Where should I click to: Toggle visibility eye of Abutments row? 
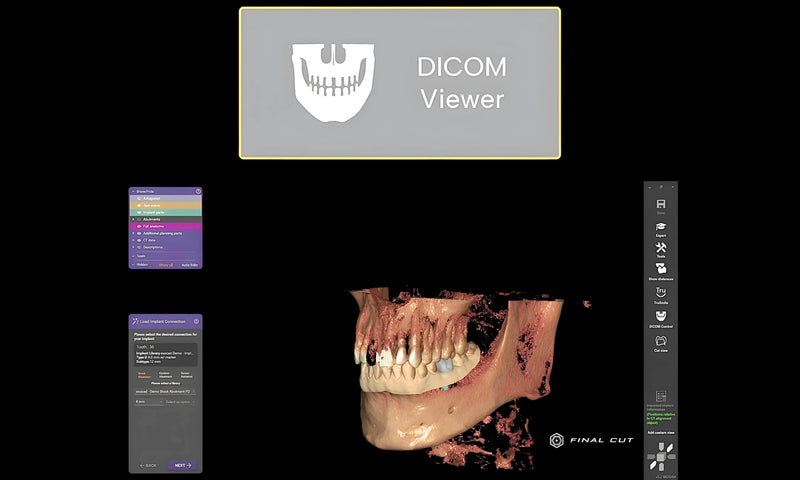[x=139, y=219]
